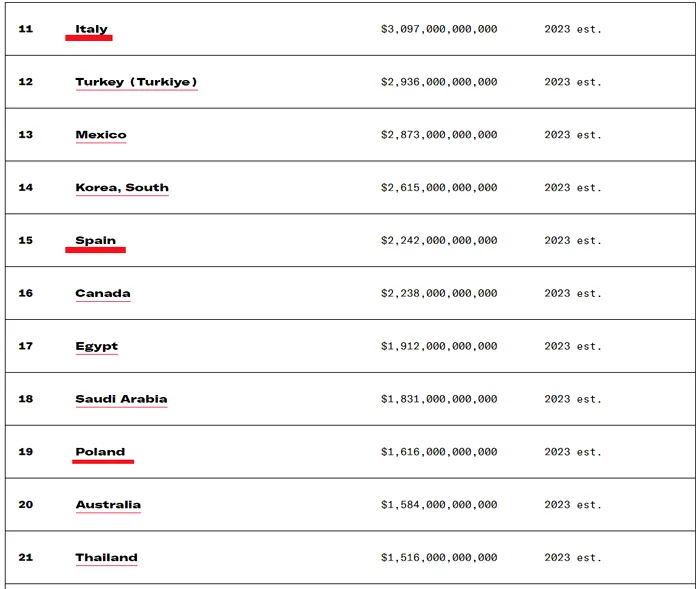Click the 2023 est. date in Mexico row

(573, 135)
